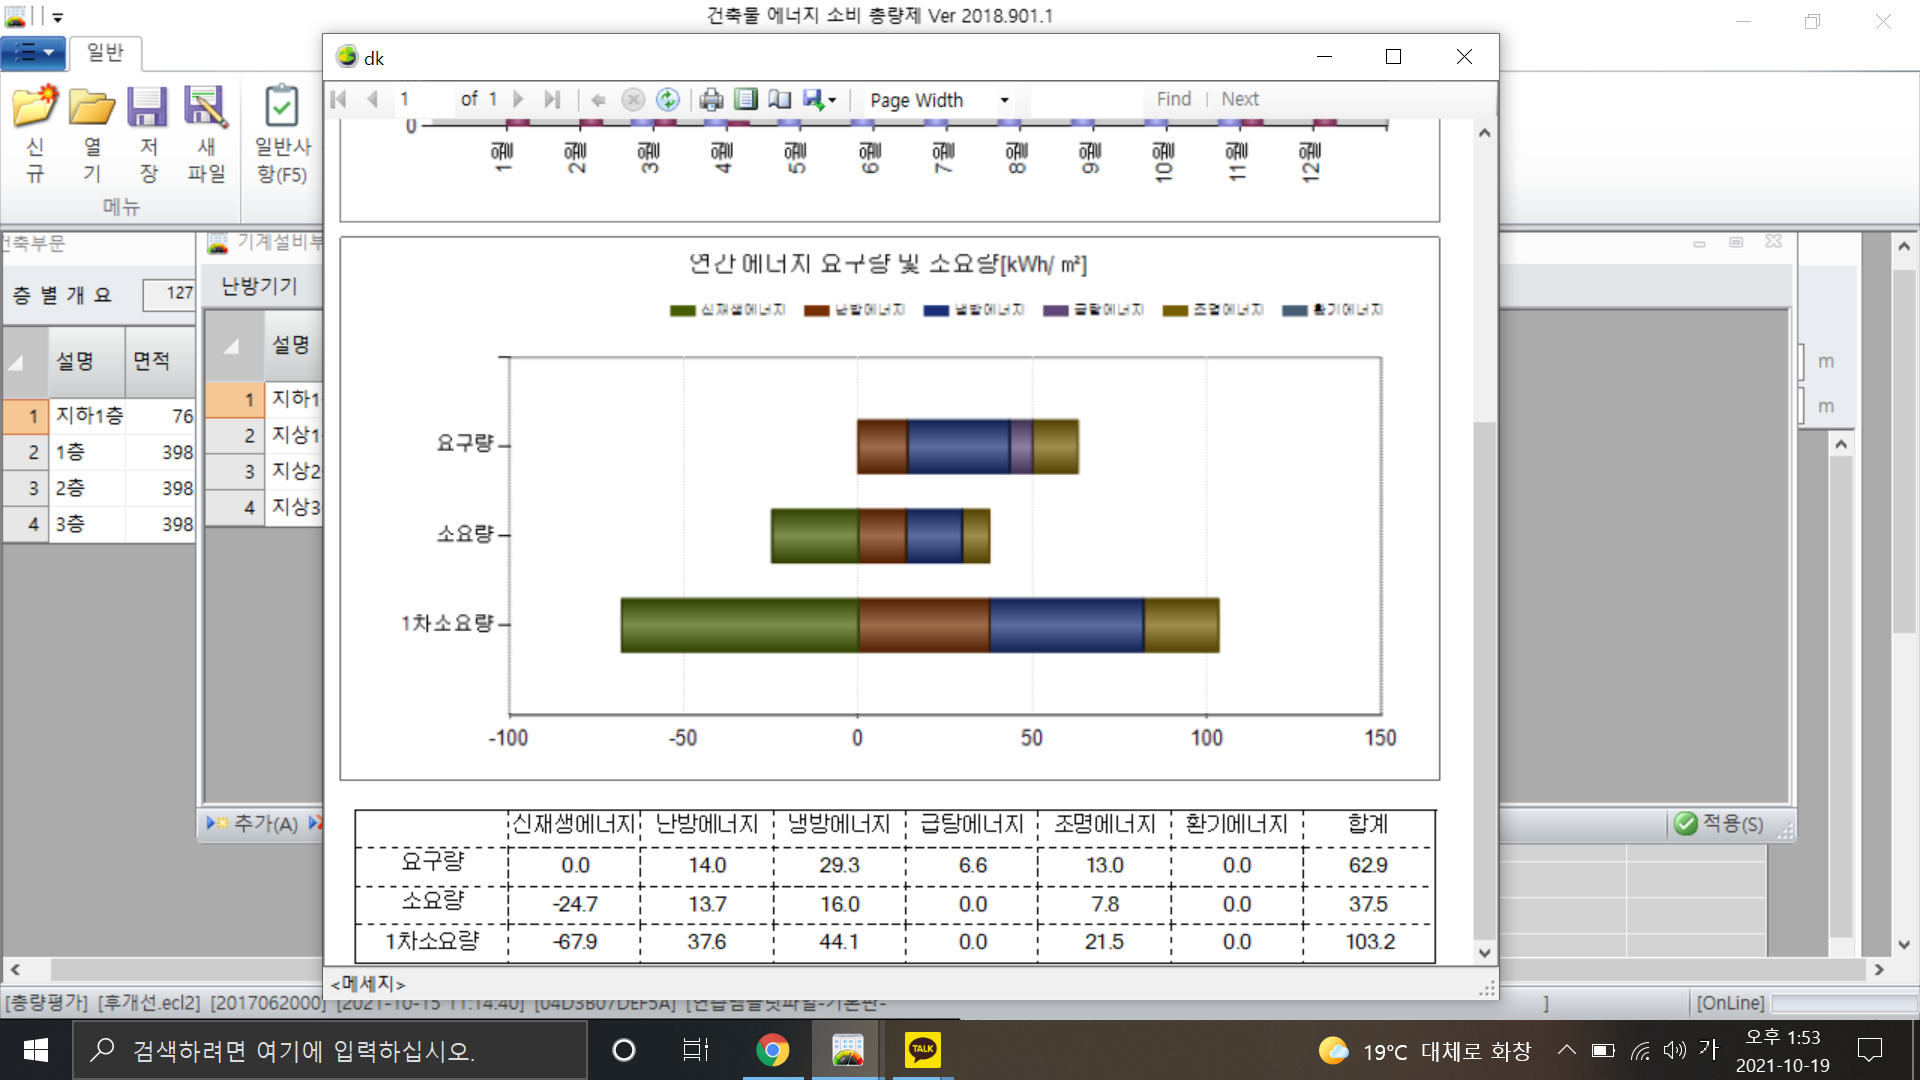Select the 일반 ribbon tab
The height and width of the screenshot is (1080, 1920).
click(x=105, y=52)
